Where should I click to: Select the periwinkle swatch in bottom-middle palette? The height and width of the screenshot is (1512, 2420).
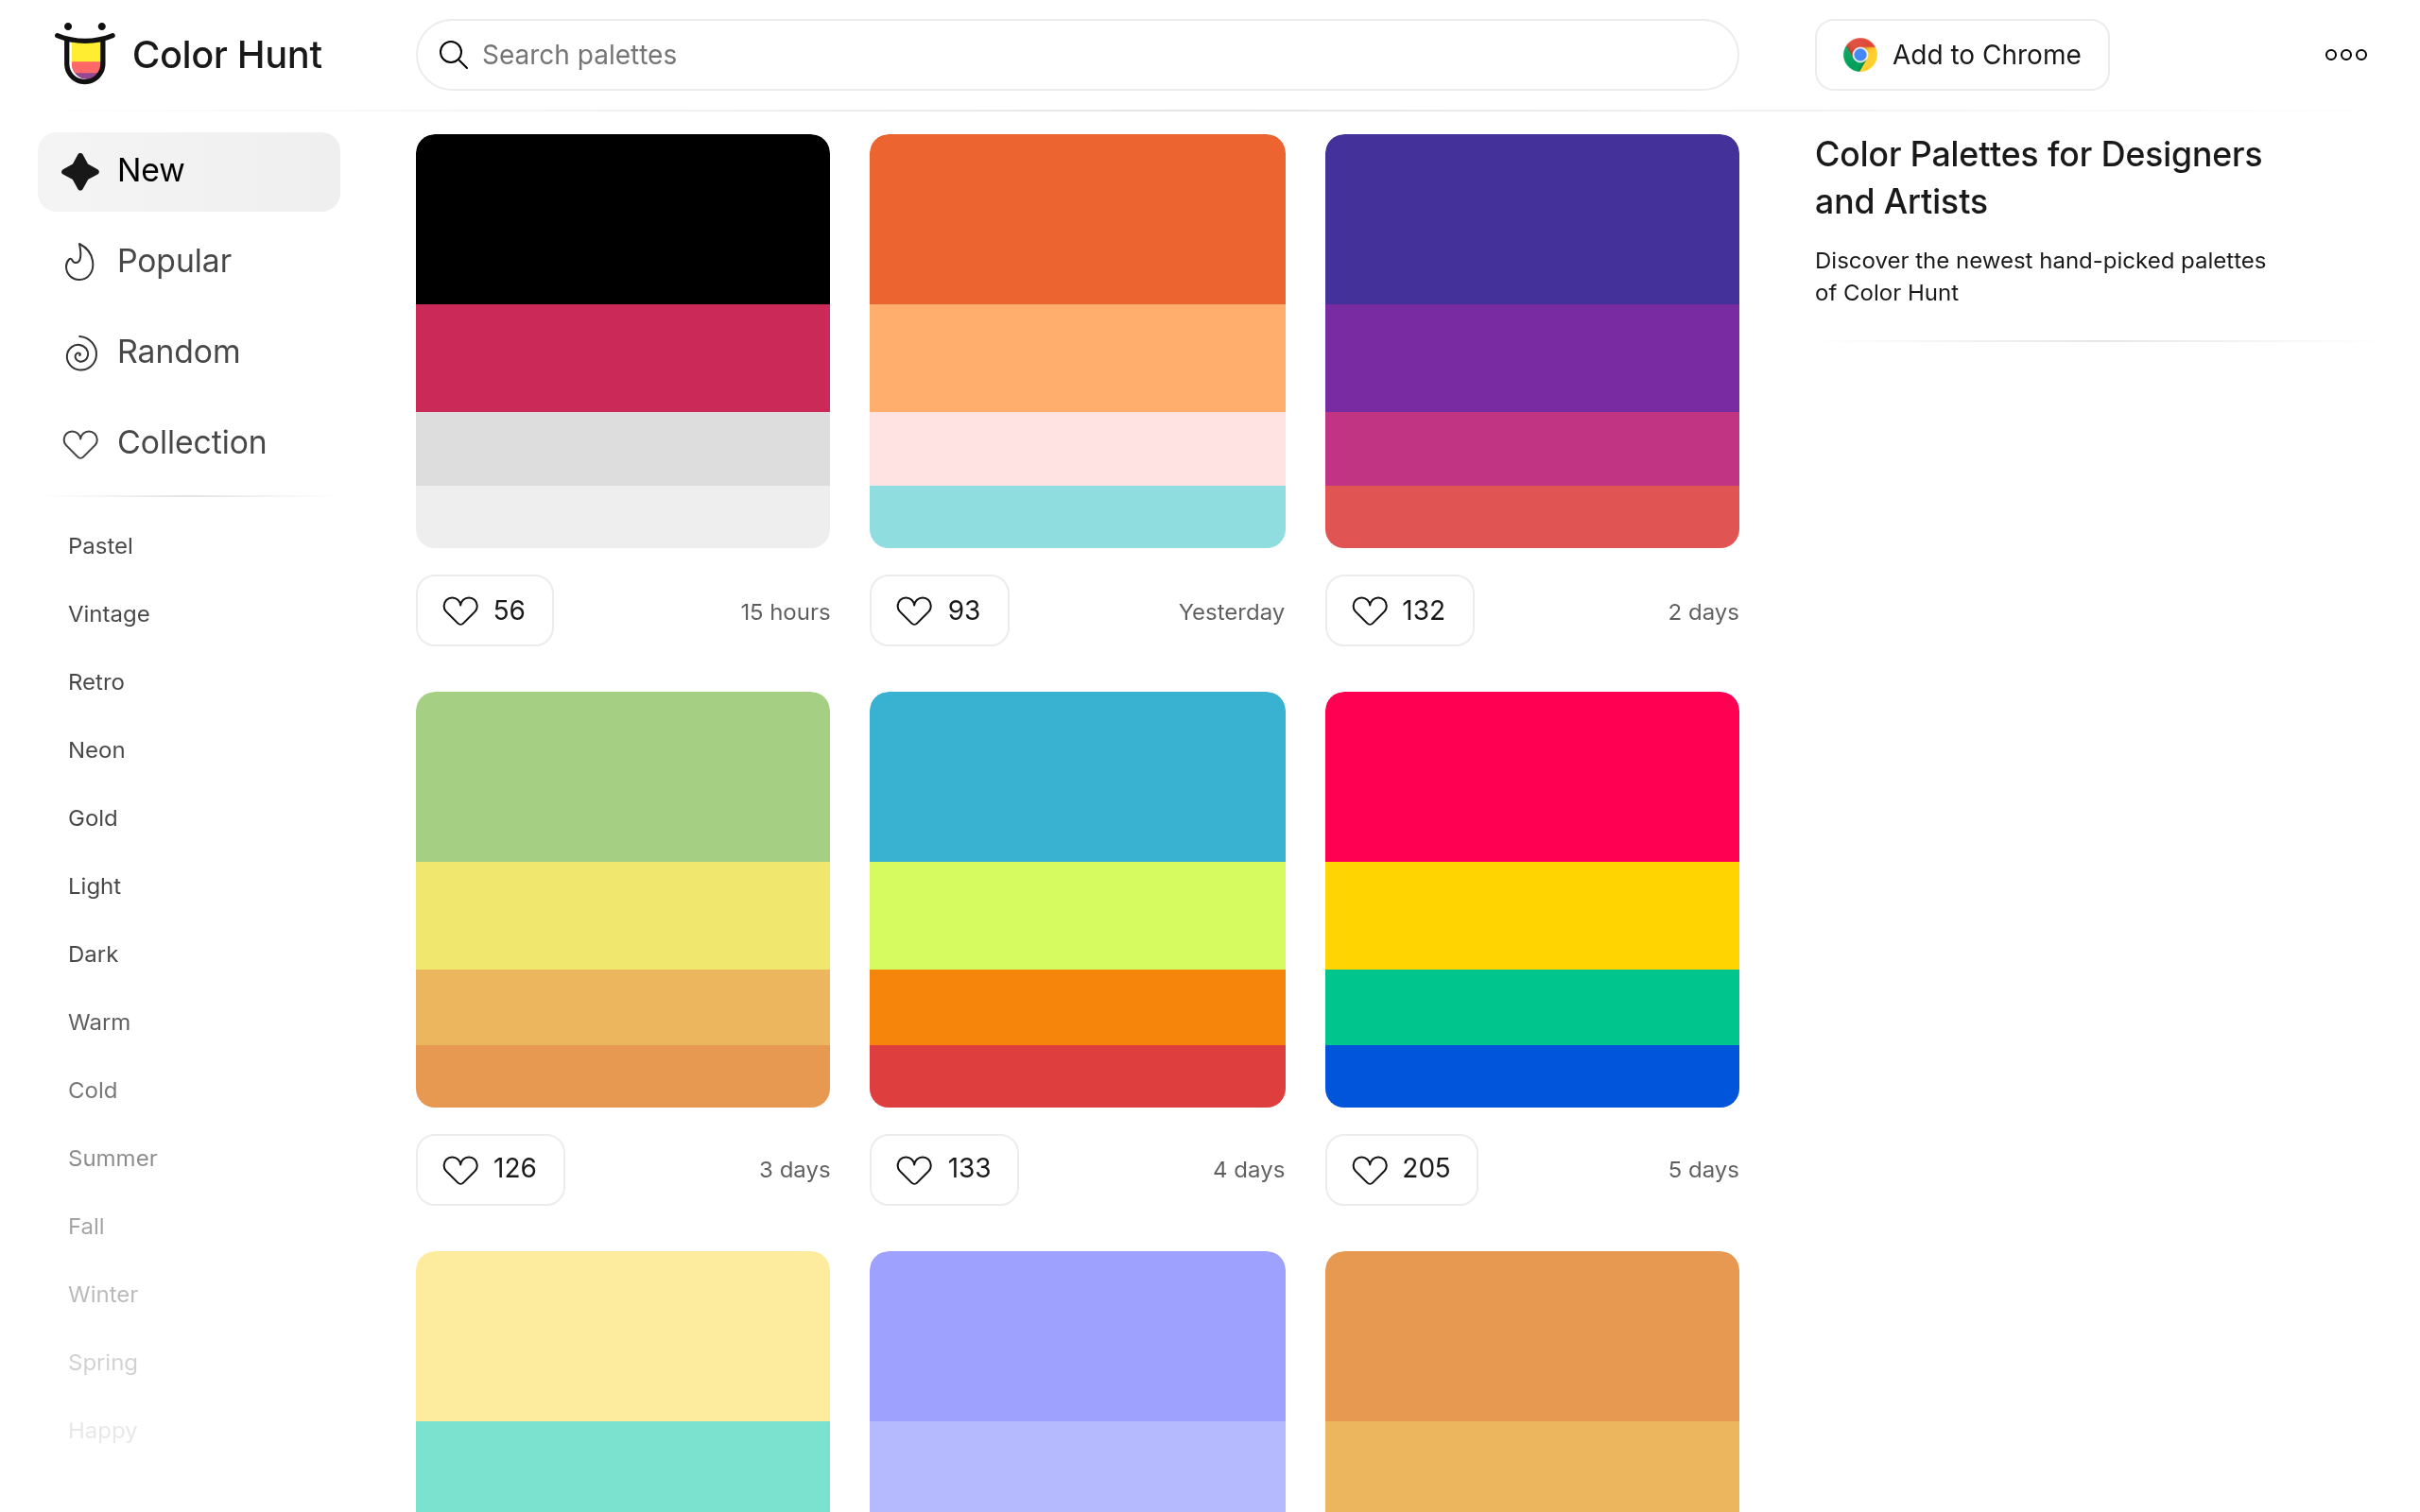(1077, 1336)
